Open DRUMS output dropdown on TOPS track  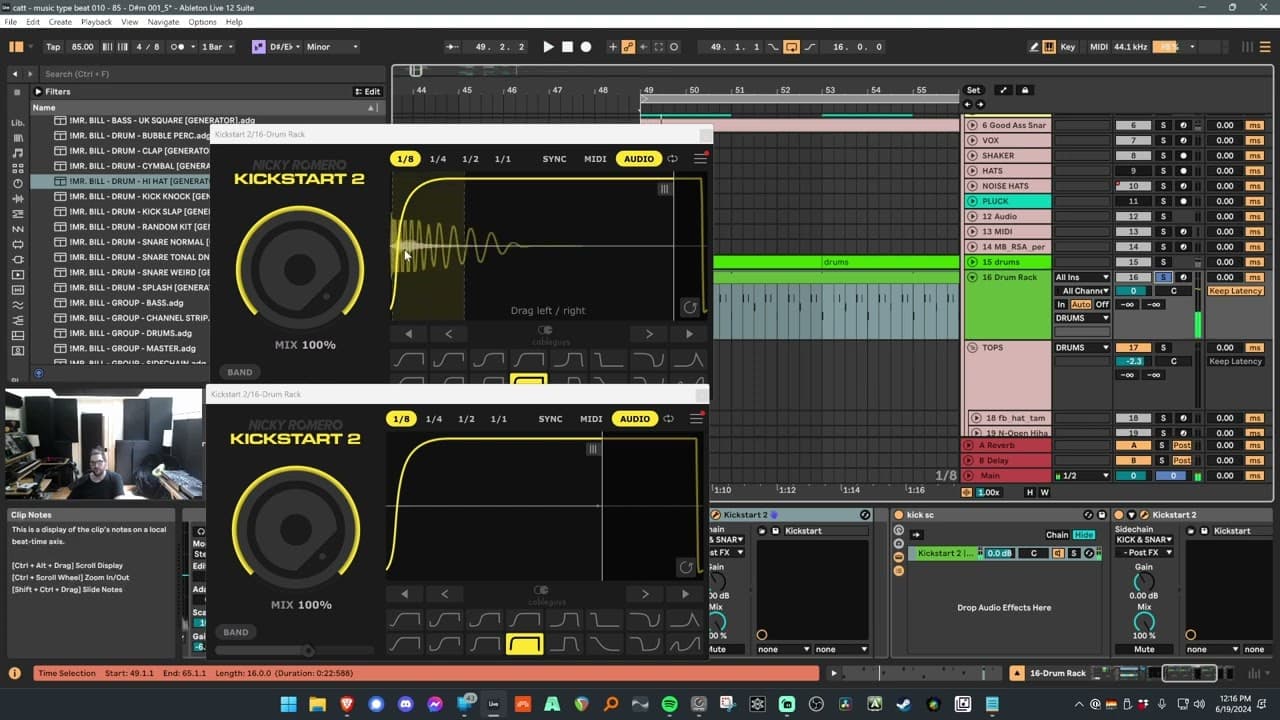coord(1083,348)
